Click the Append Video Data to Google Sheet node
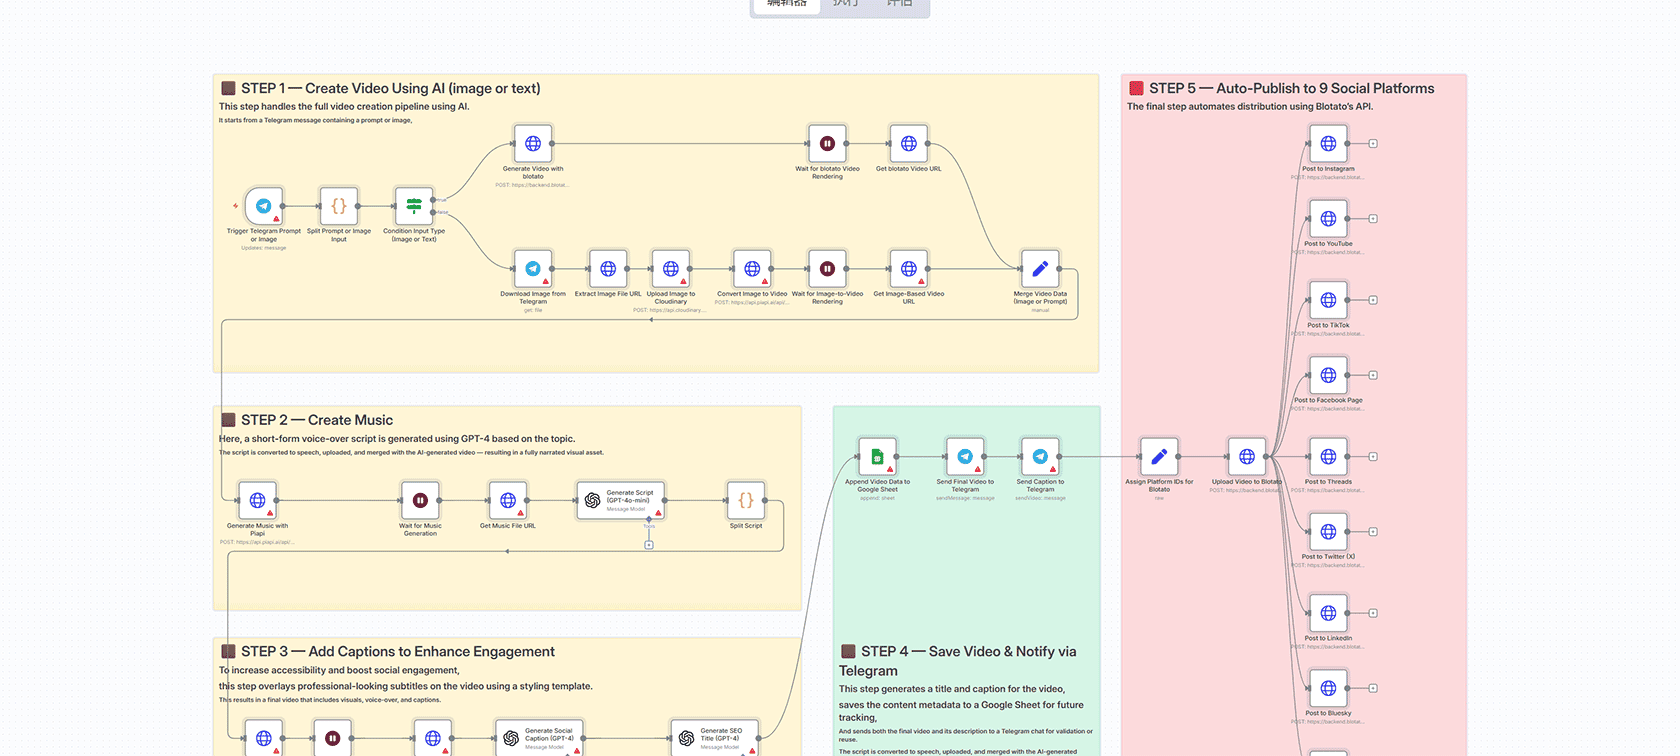Viewport: 1680px width, 756px height. tap(877, 457)
